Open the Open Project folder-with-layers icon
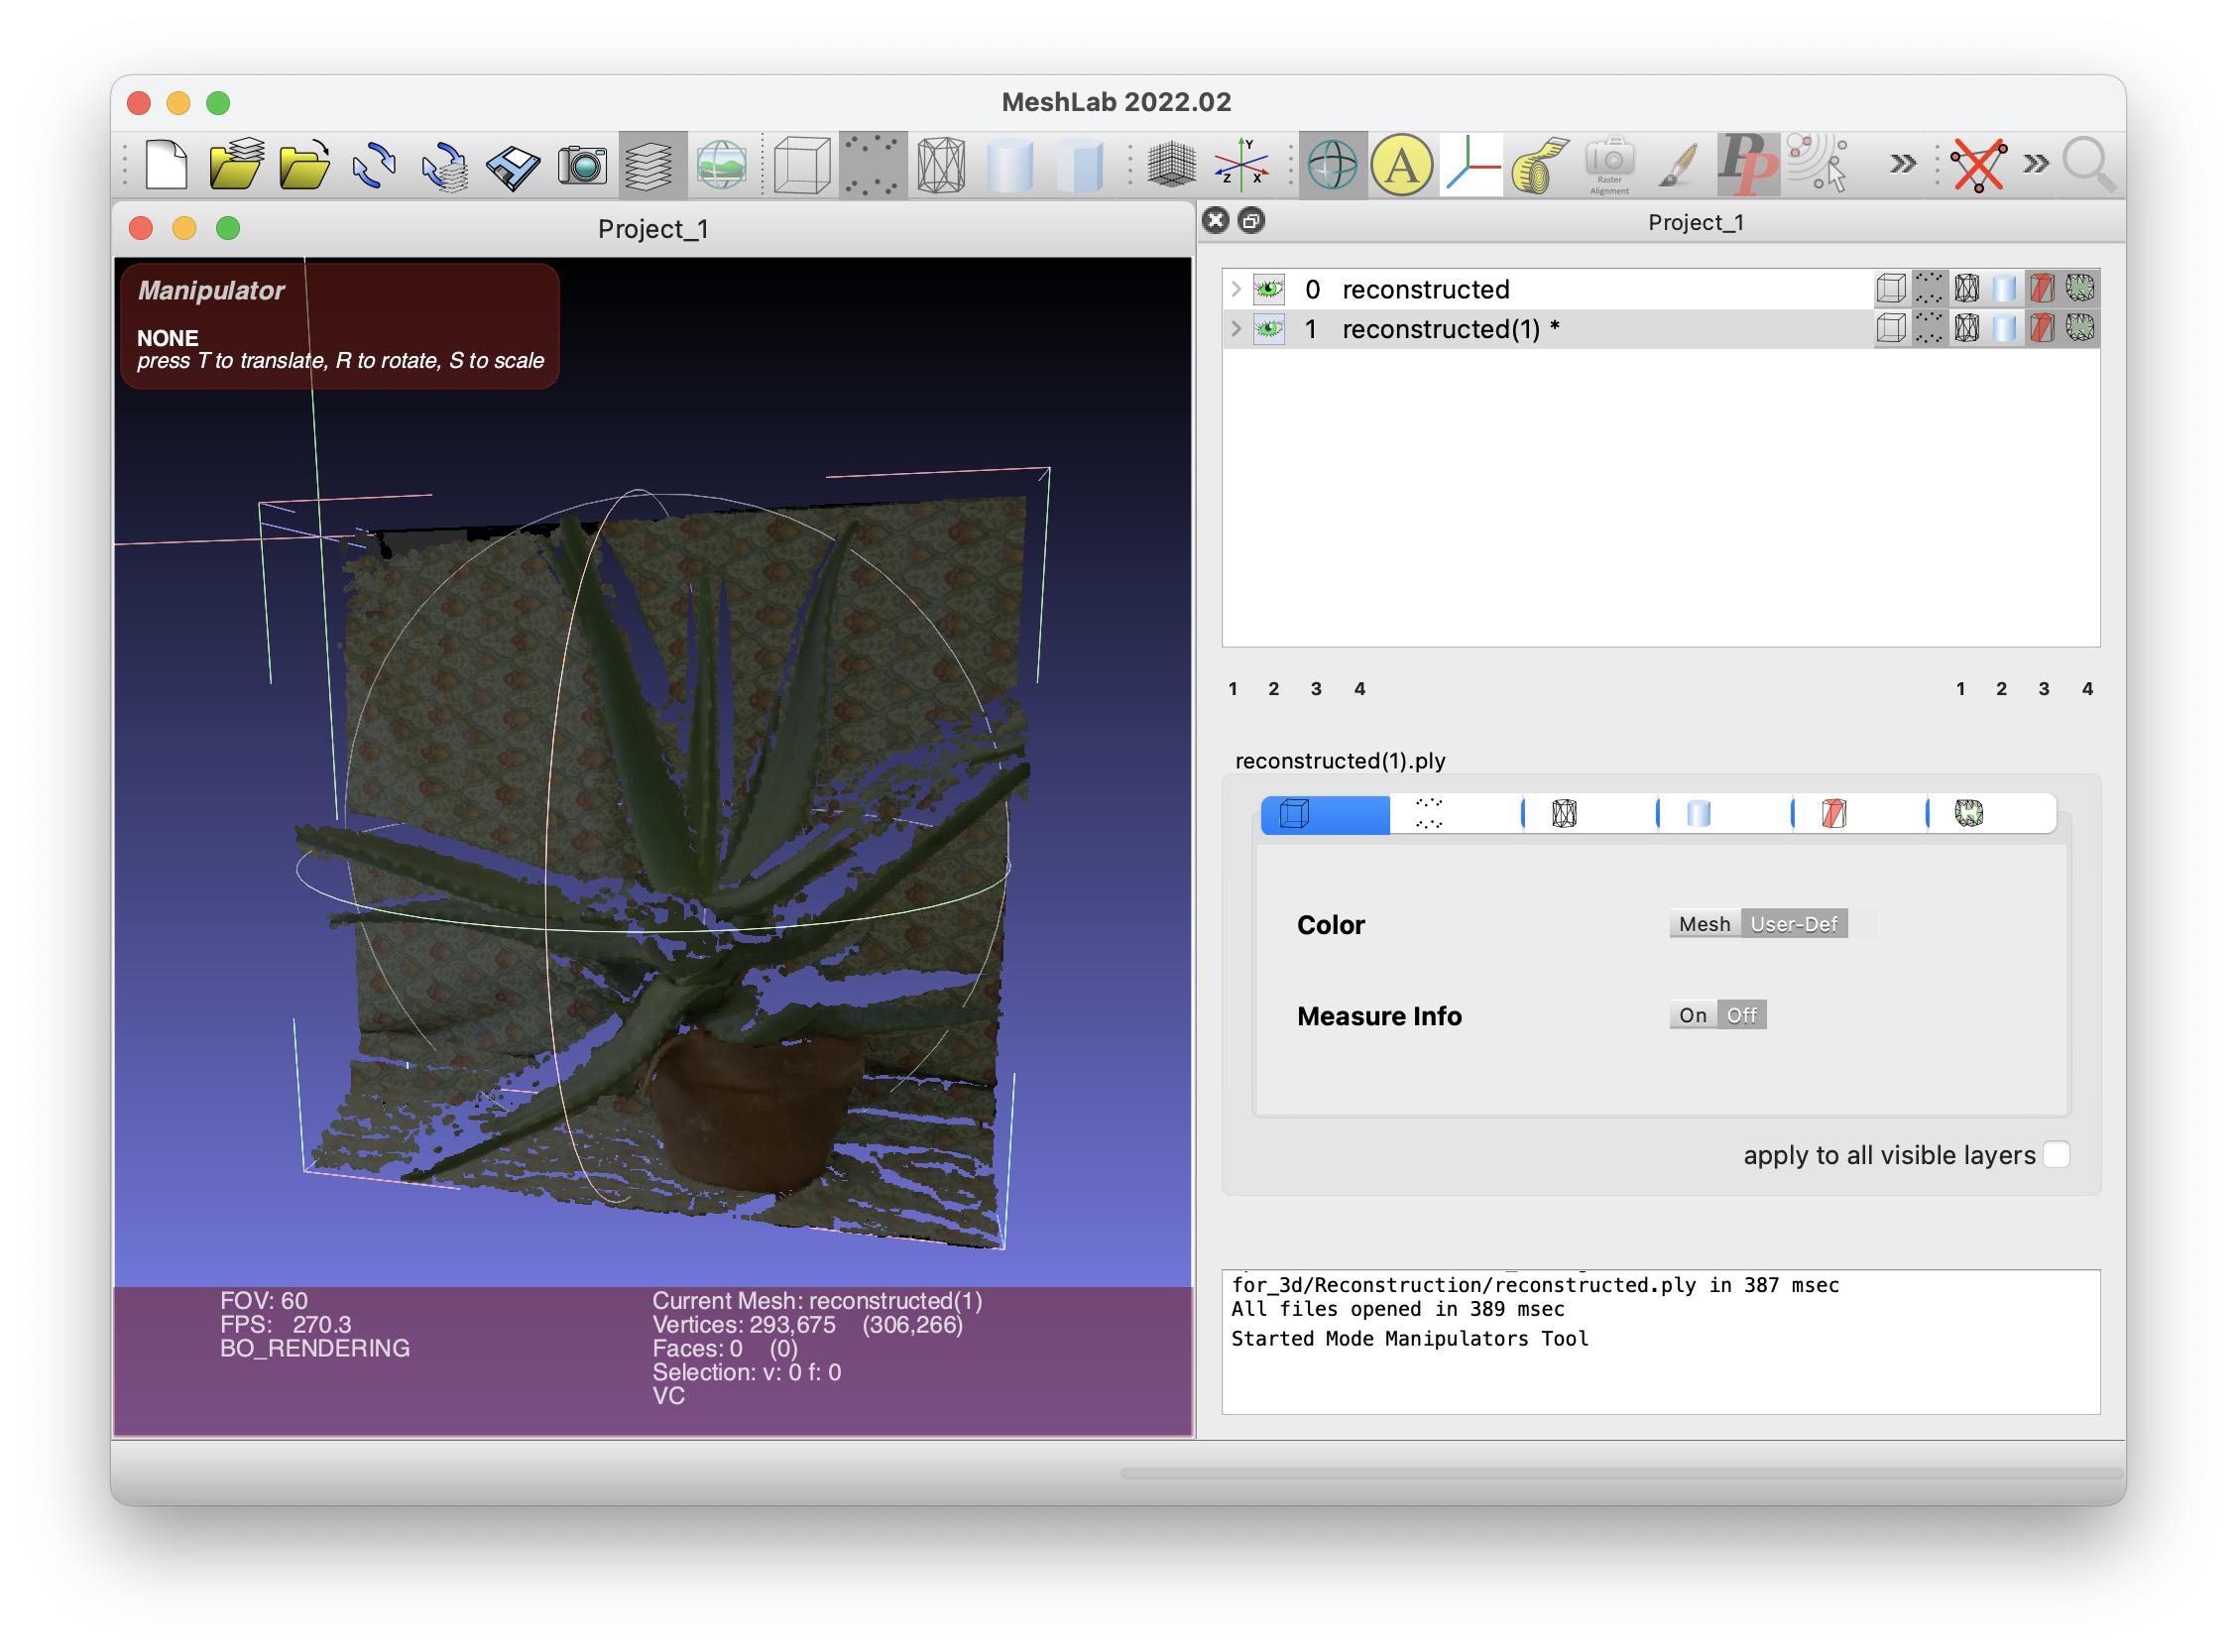The height and width of the screenshot is (1652, 2237). 236,165
